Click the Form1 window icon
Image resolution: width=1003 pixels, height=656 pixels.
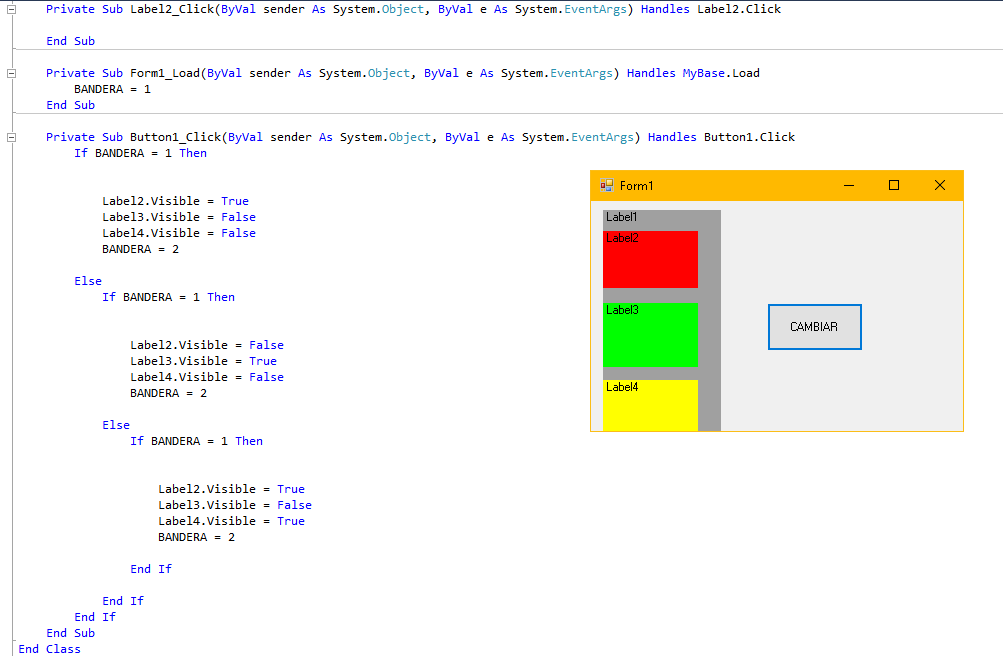click(606, 185)
